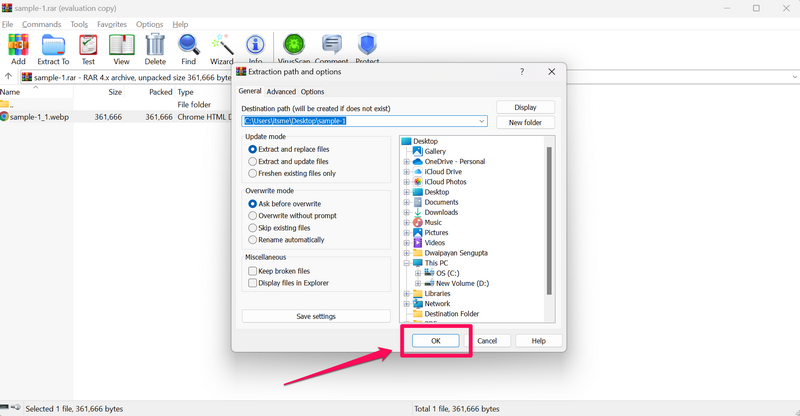Click the folder tree vertical scrollbar
800x416 pixels.
pyautogui.click(x=549, y=221)
